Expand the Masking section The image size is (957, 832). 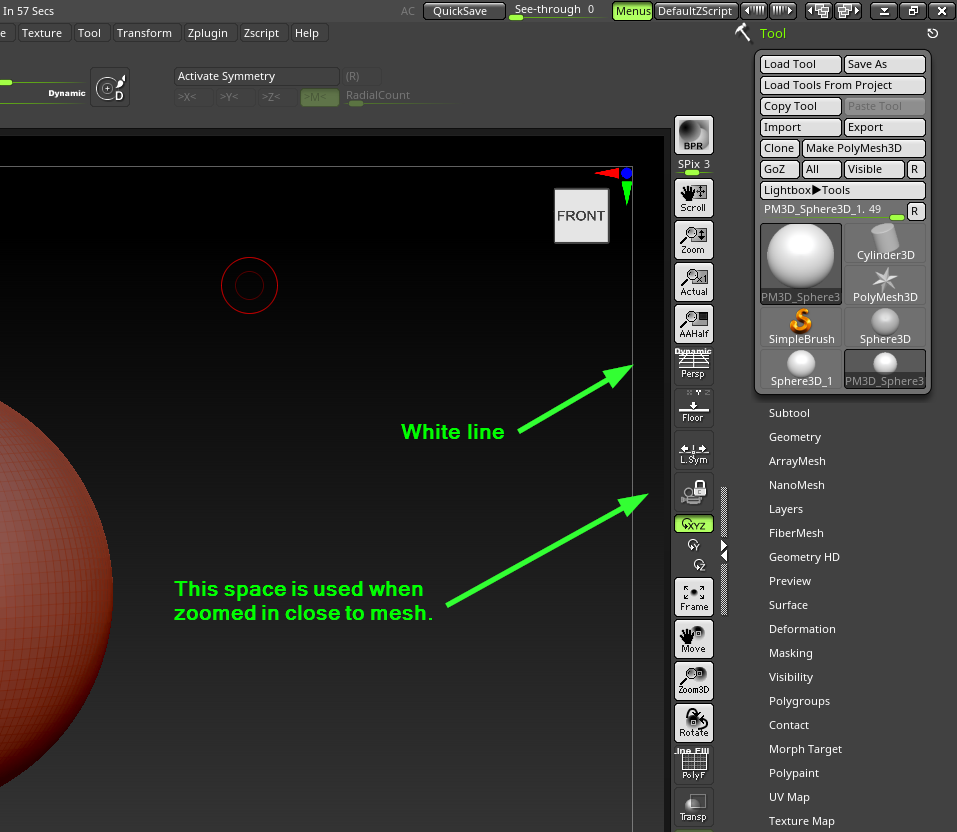pyautogui.click(x=790, y=653)
